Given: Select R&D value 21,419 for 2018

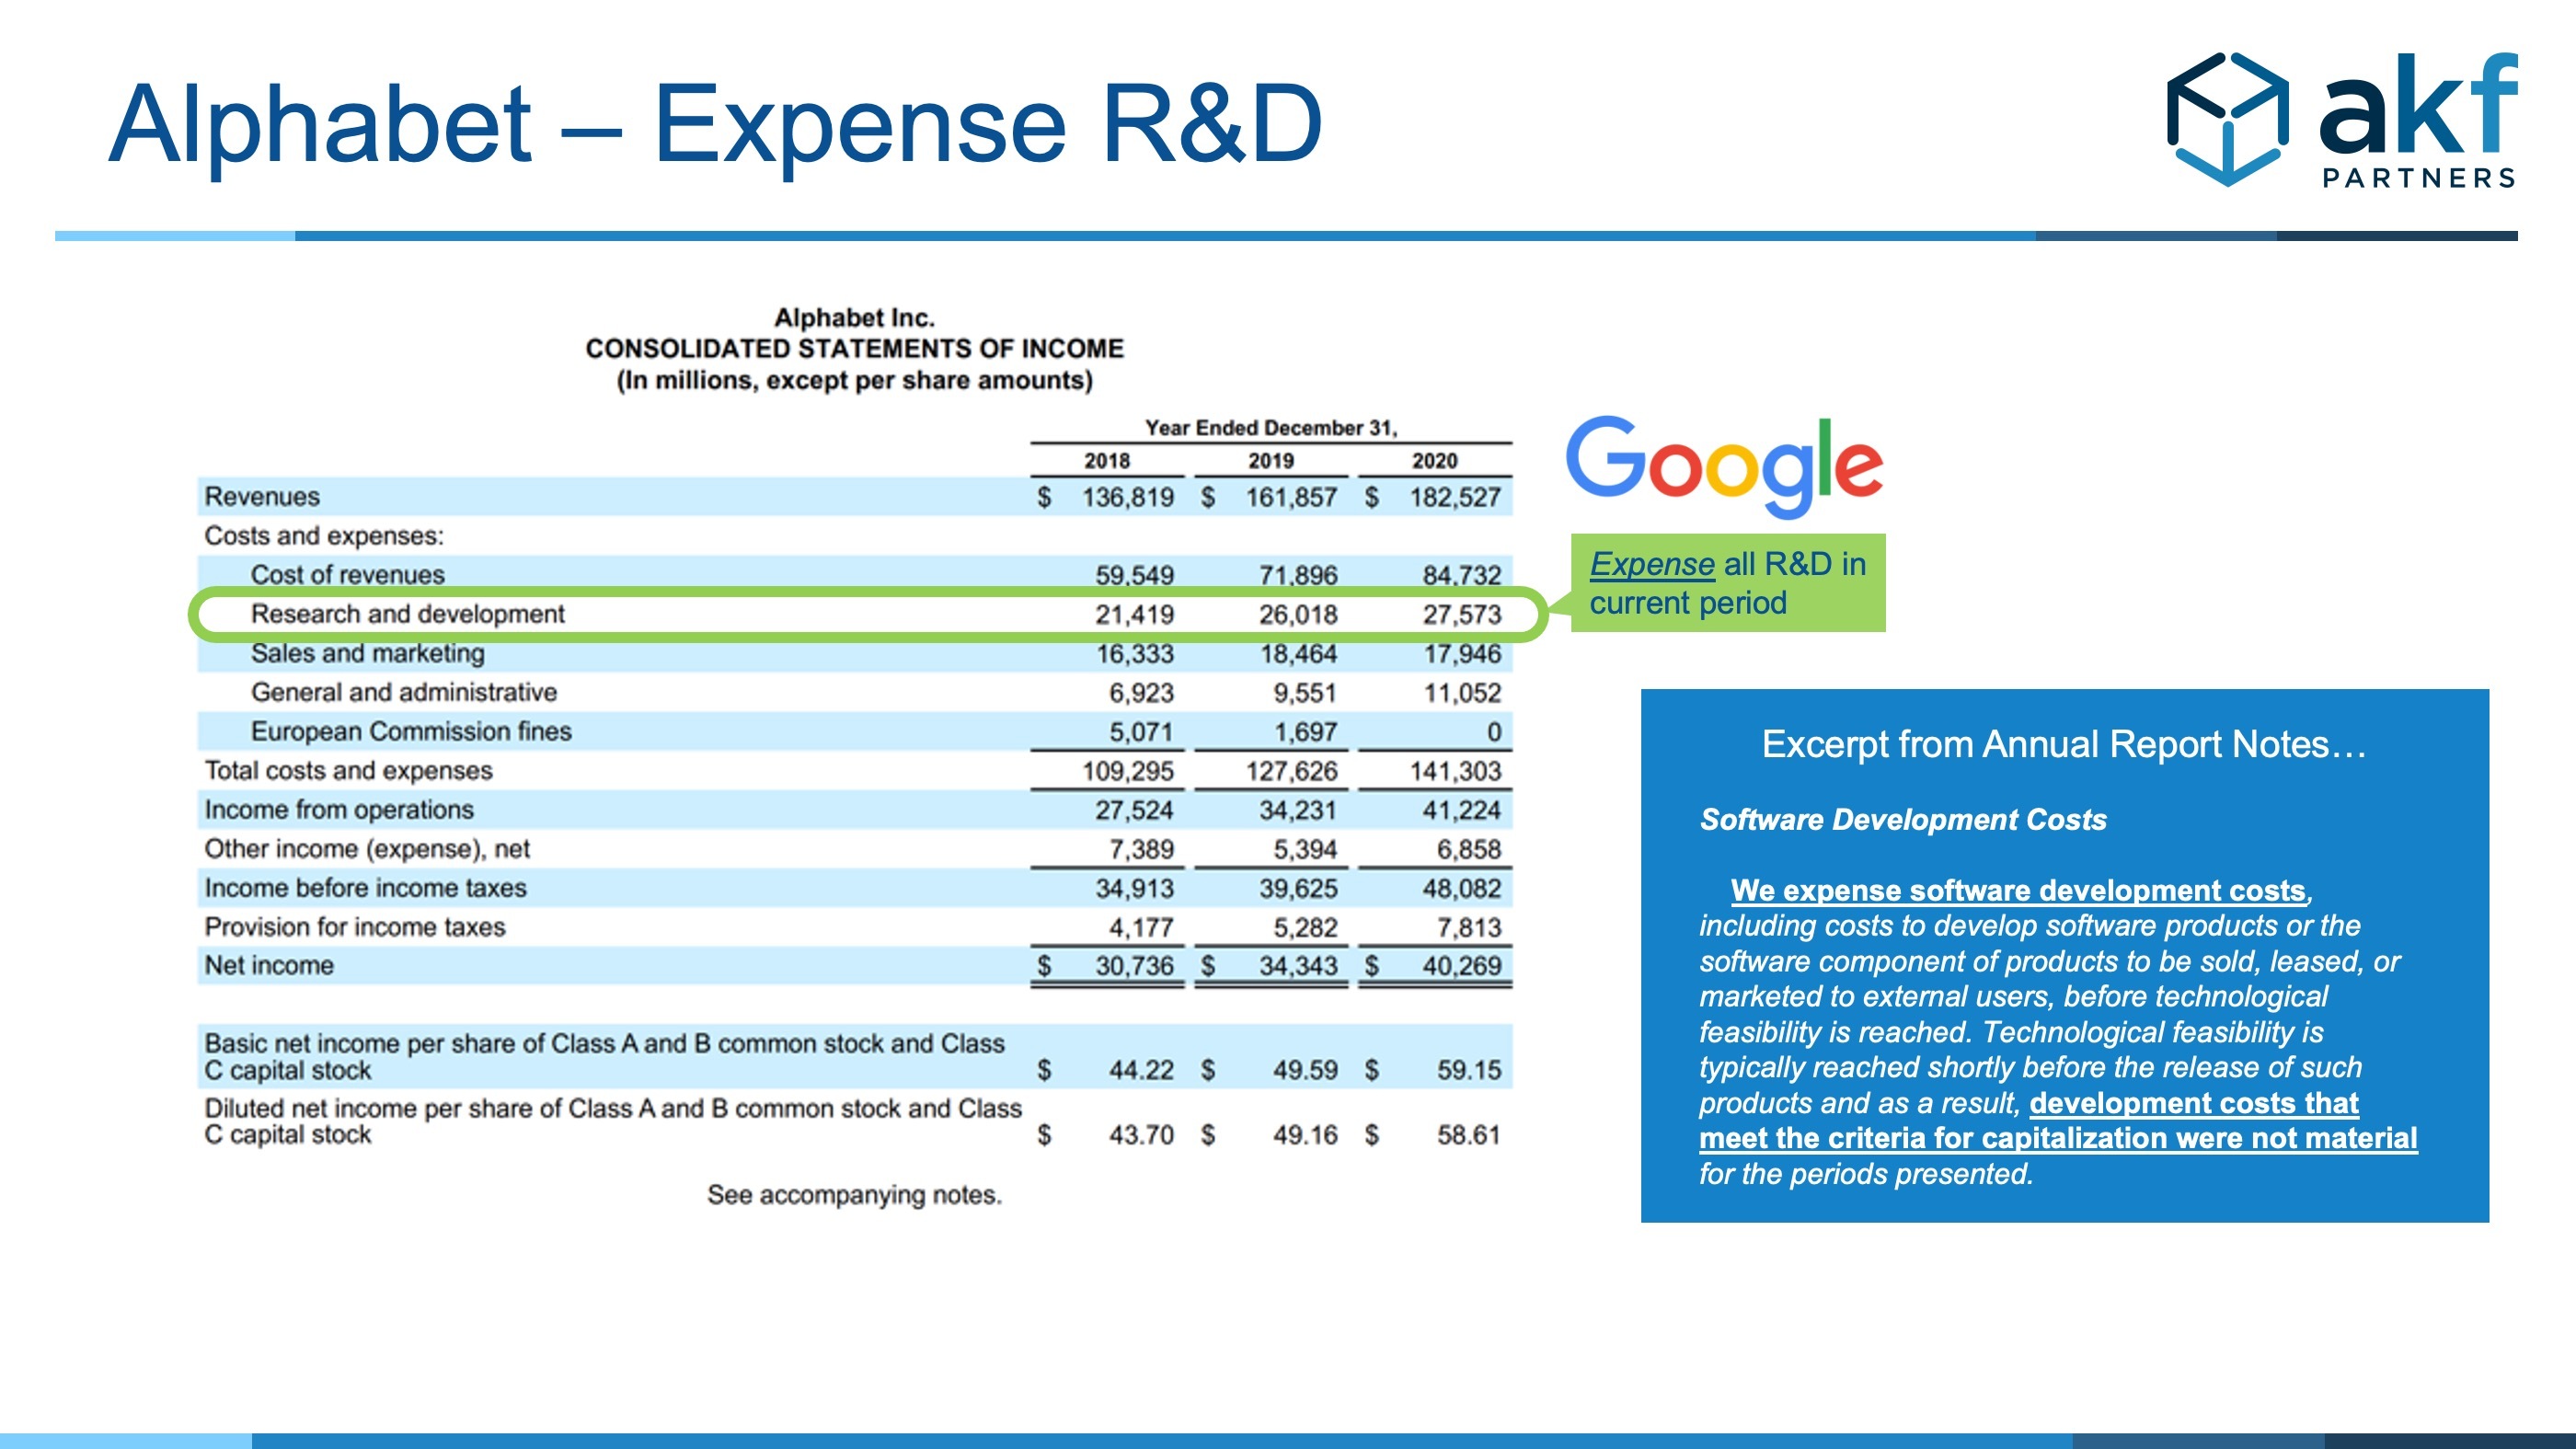Looking at the screenshot, I should click(x=1134, y=614).
